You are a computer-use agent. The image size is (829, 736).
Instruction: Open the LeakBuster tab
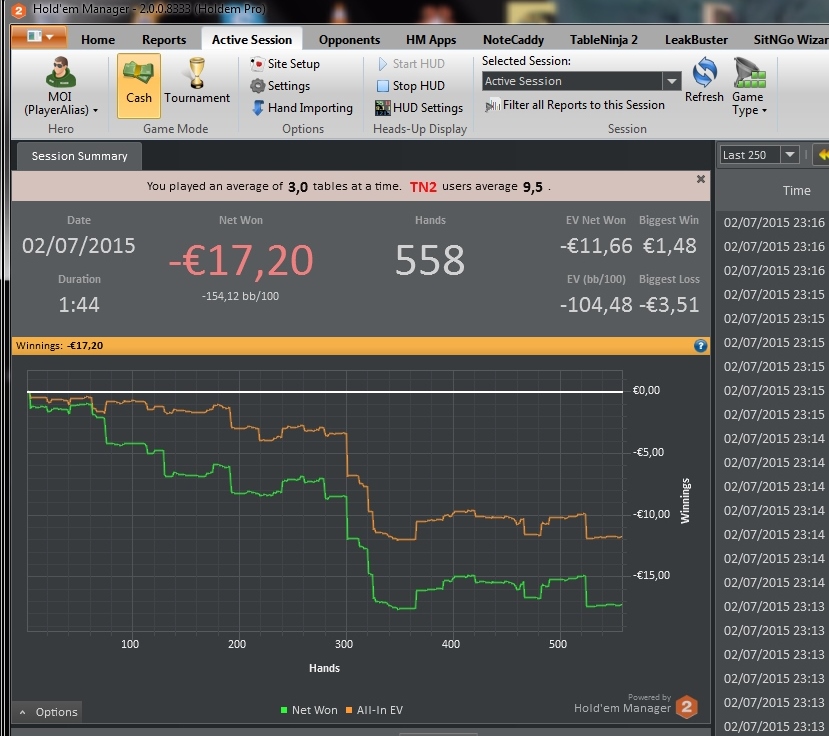tap(696, 40)
